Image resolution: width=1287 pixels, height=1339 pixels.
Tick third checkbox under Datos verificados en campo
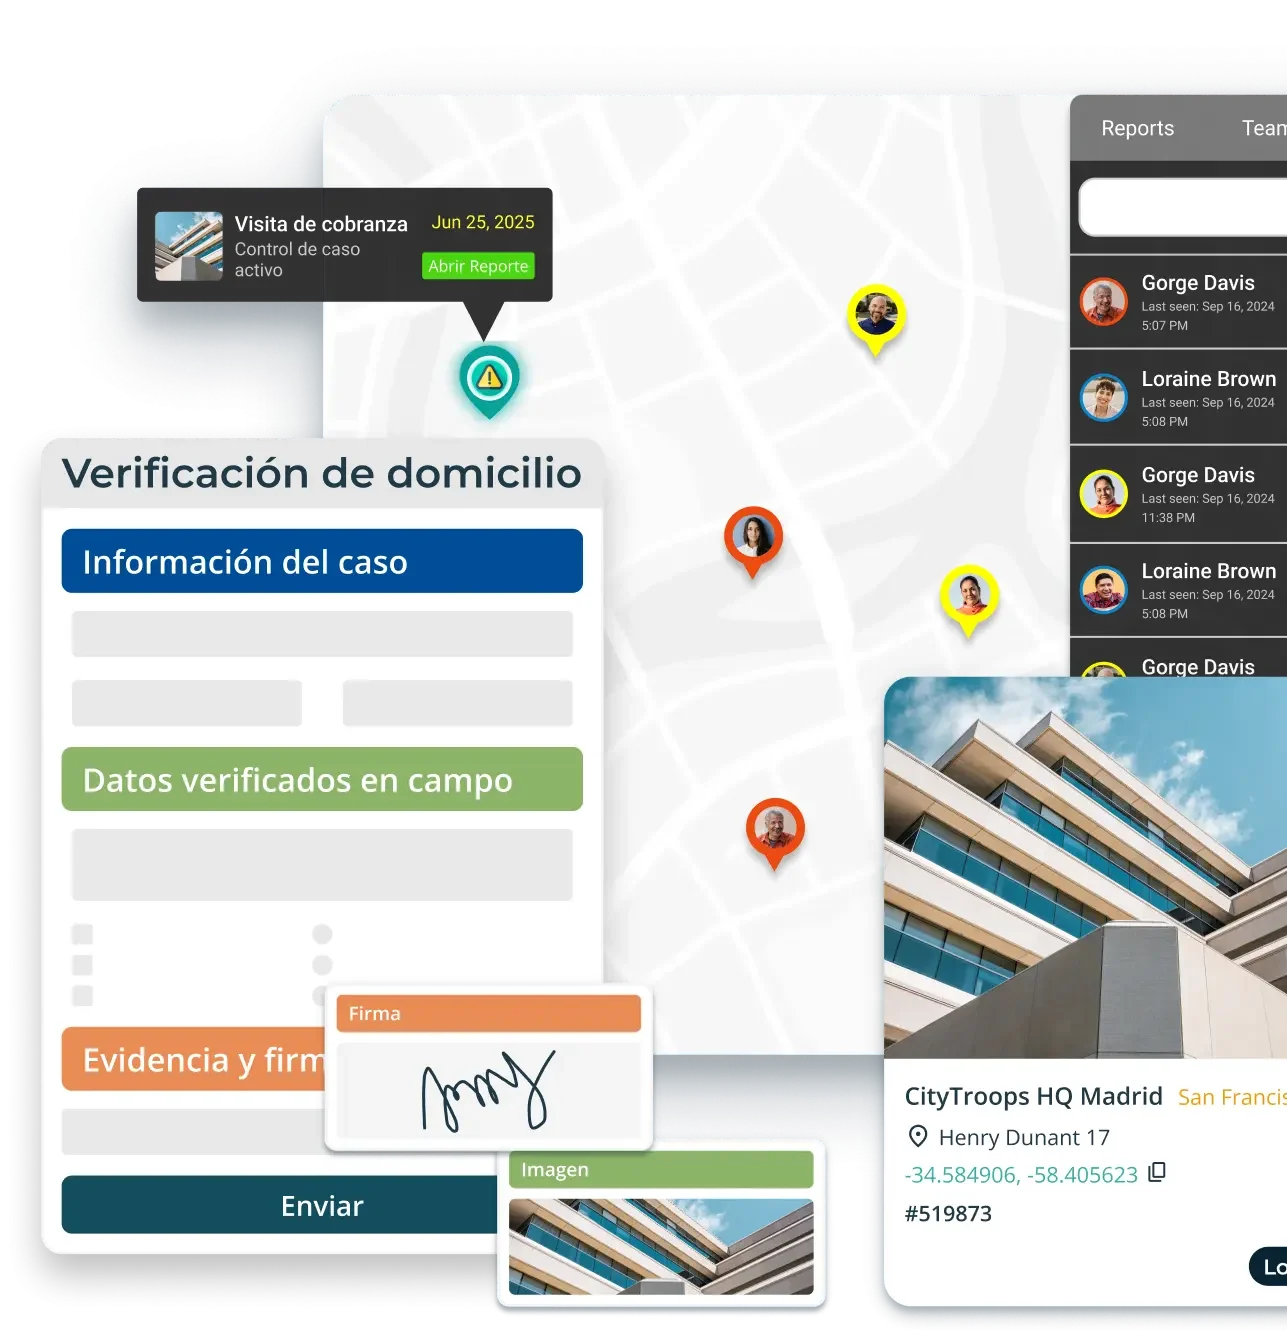click(x=83, y=995)
